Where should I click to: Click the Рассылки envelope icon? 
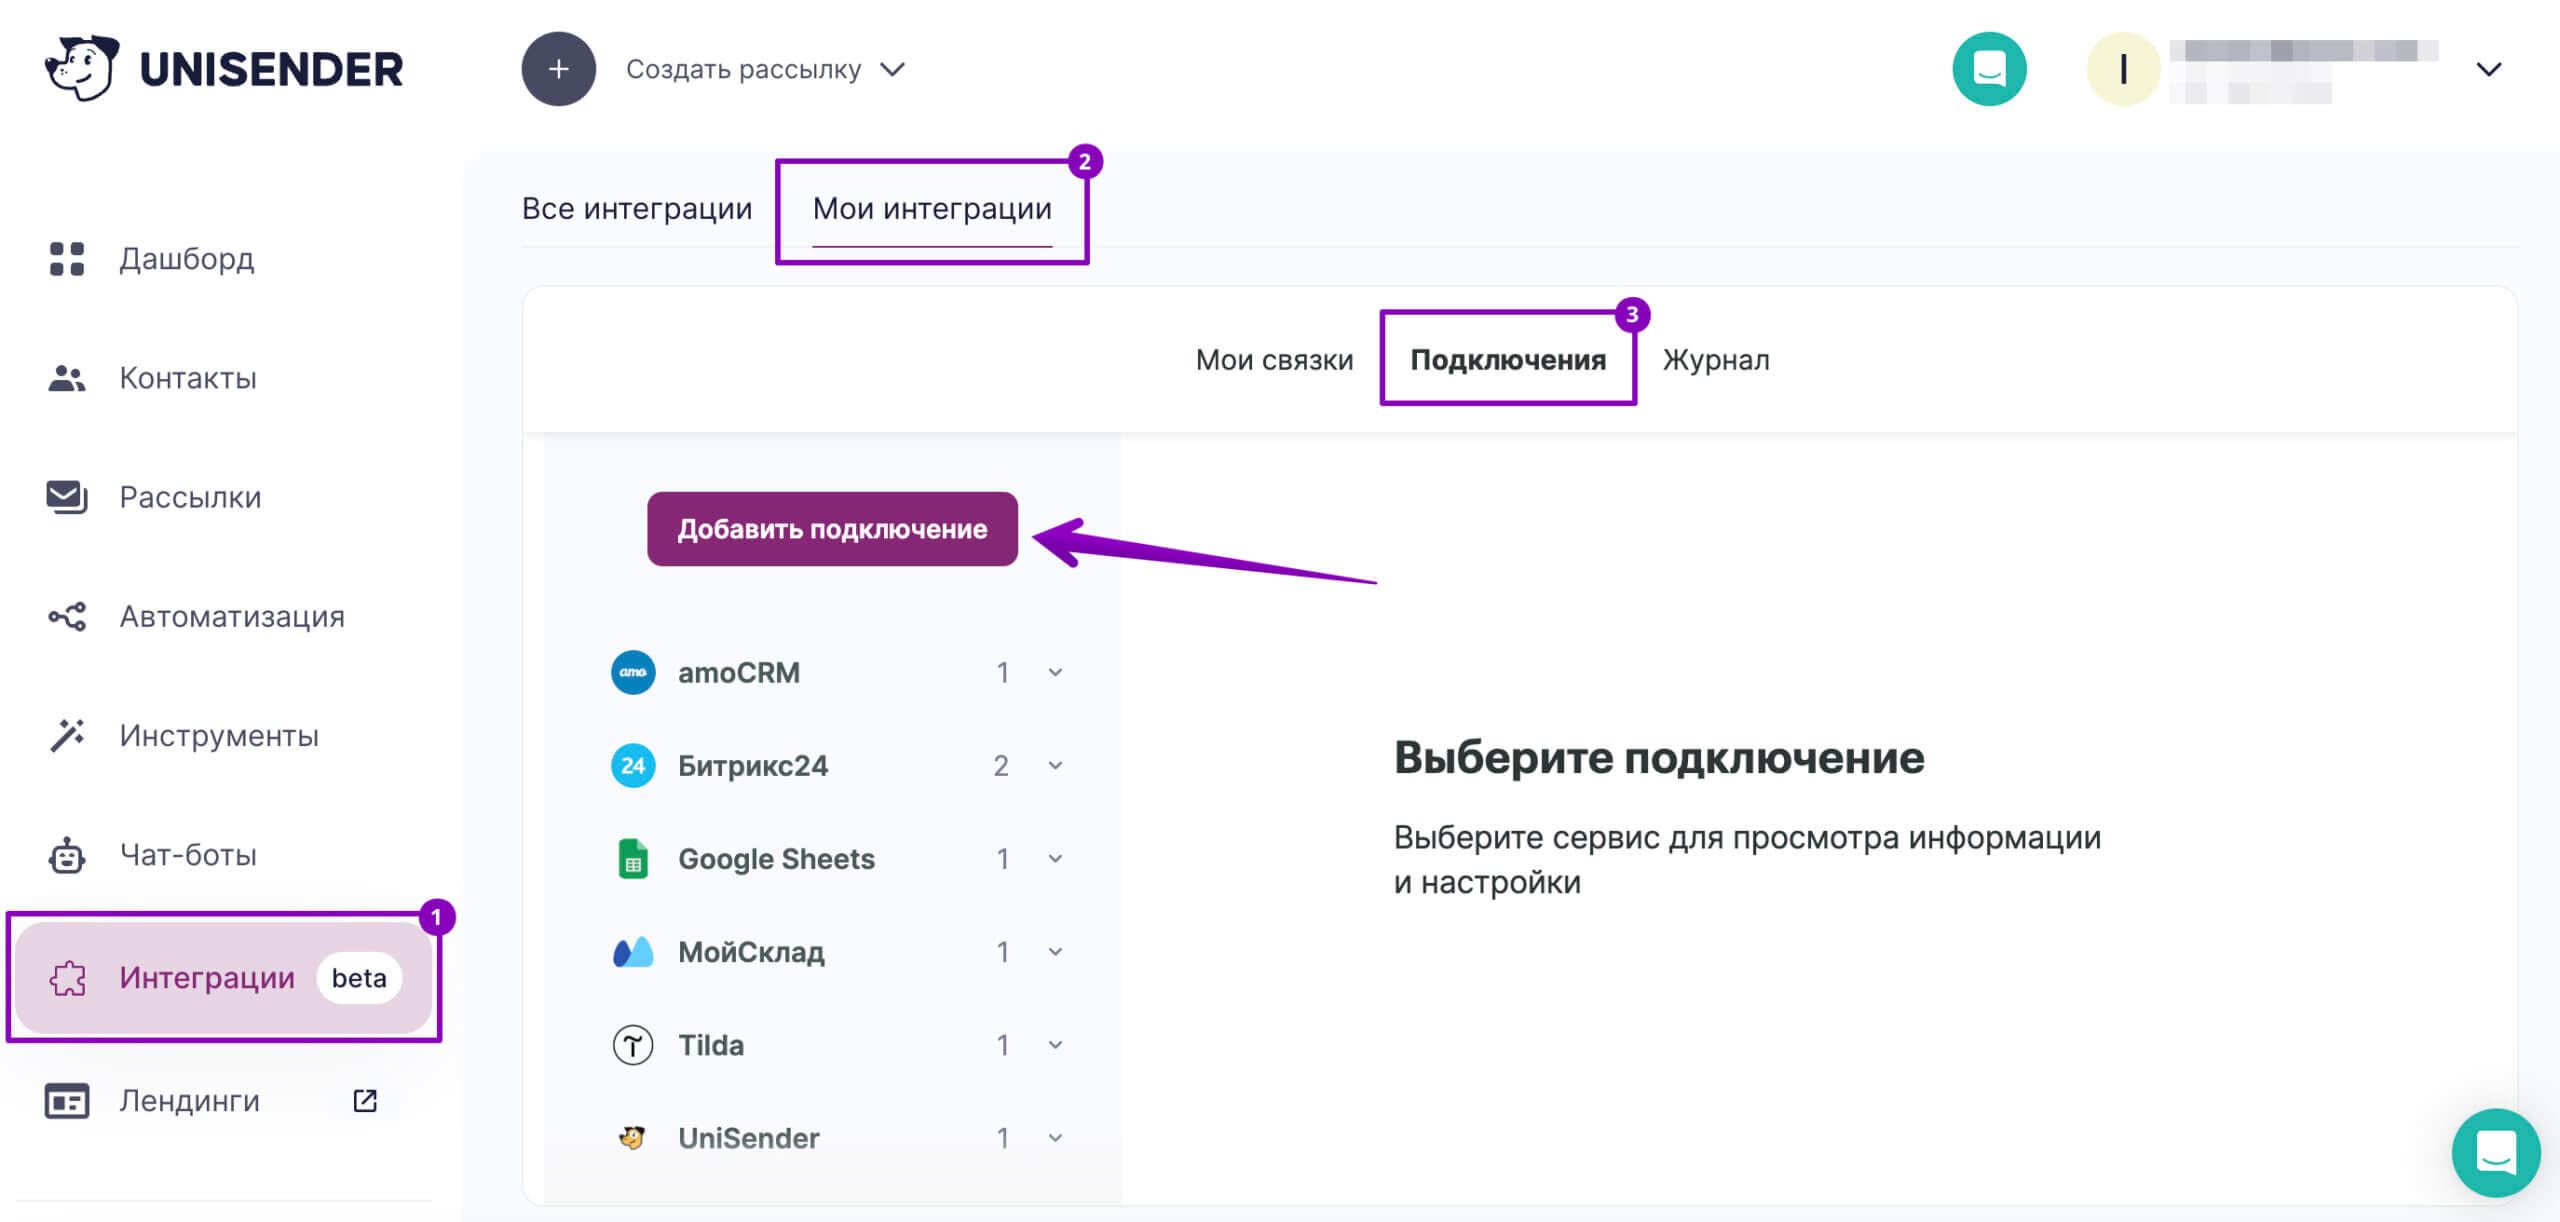pyautogui.click(x=67, y=497)
